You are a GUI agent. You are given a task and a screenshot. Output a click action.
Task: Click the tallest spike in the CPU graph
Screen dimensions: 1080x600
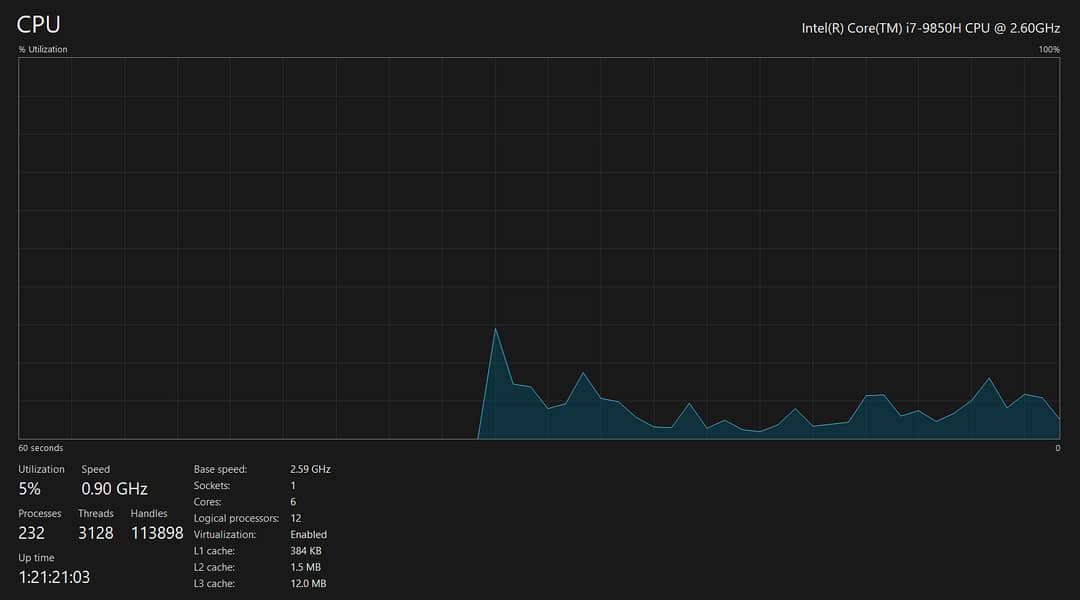(495, 331)
